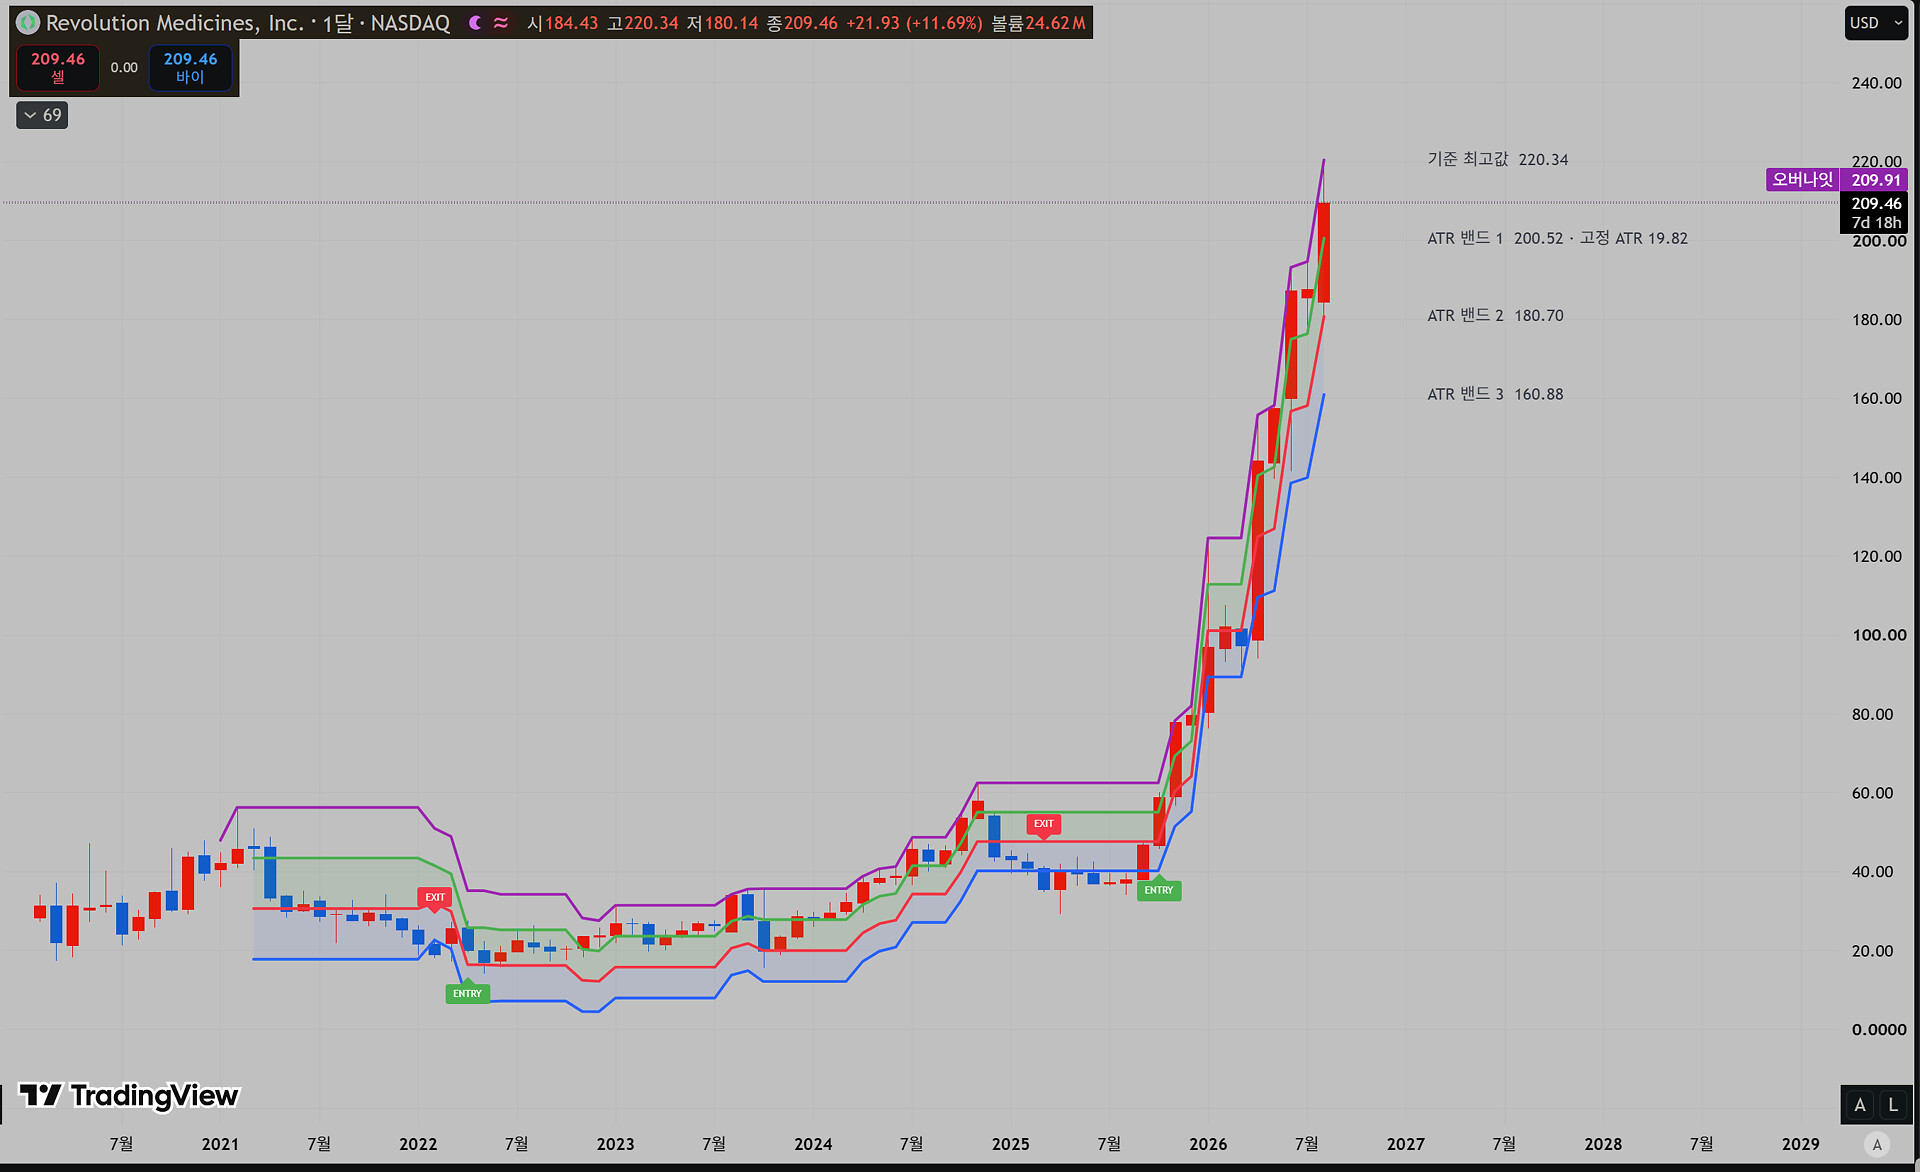Click the 60.00 price axis label

pos(1872,793)
